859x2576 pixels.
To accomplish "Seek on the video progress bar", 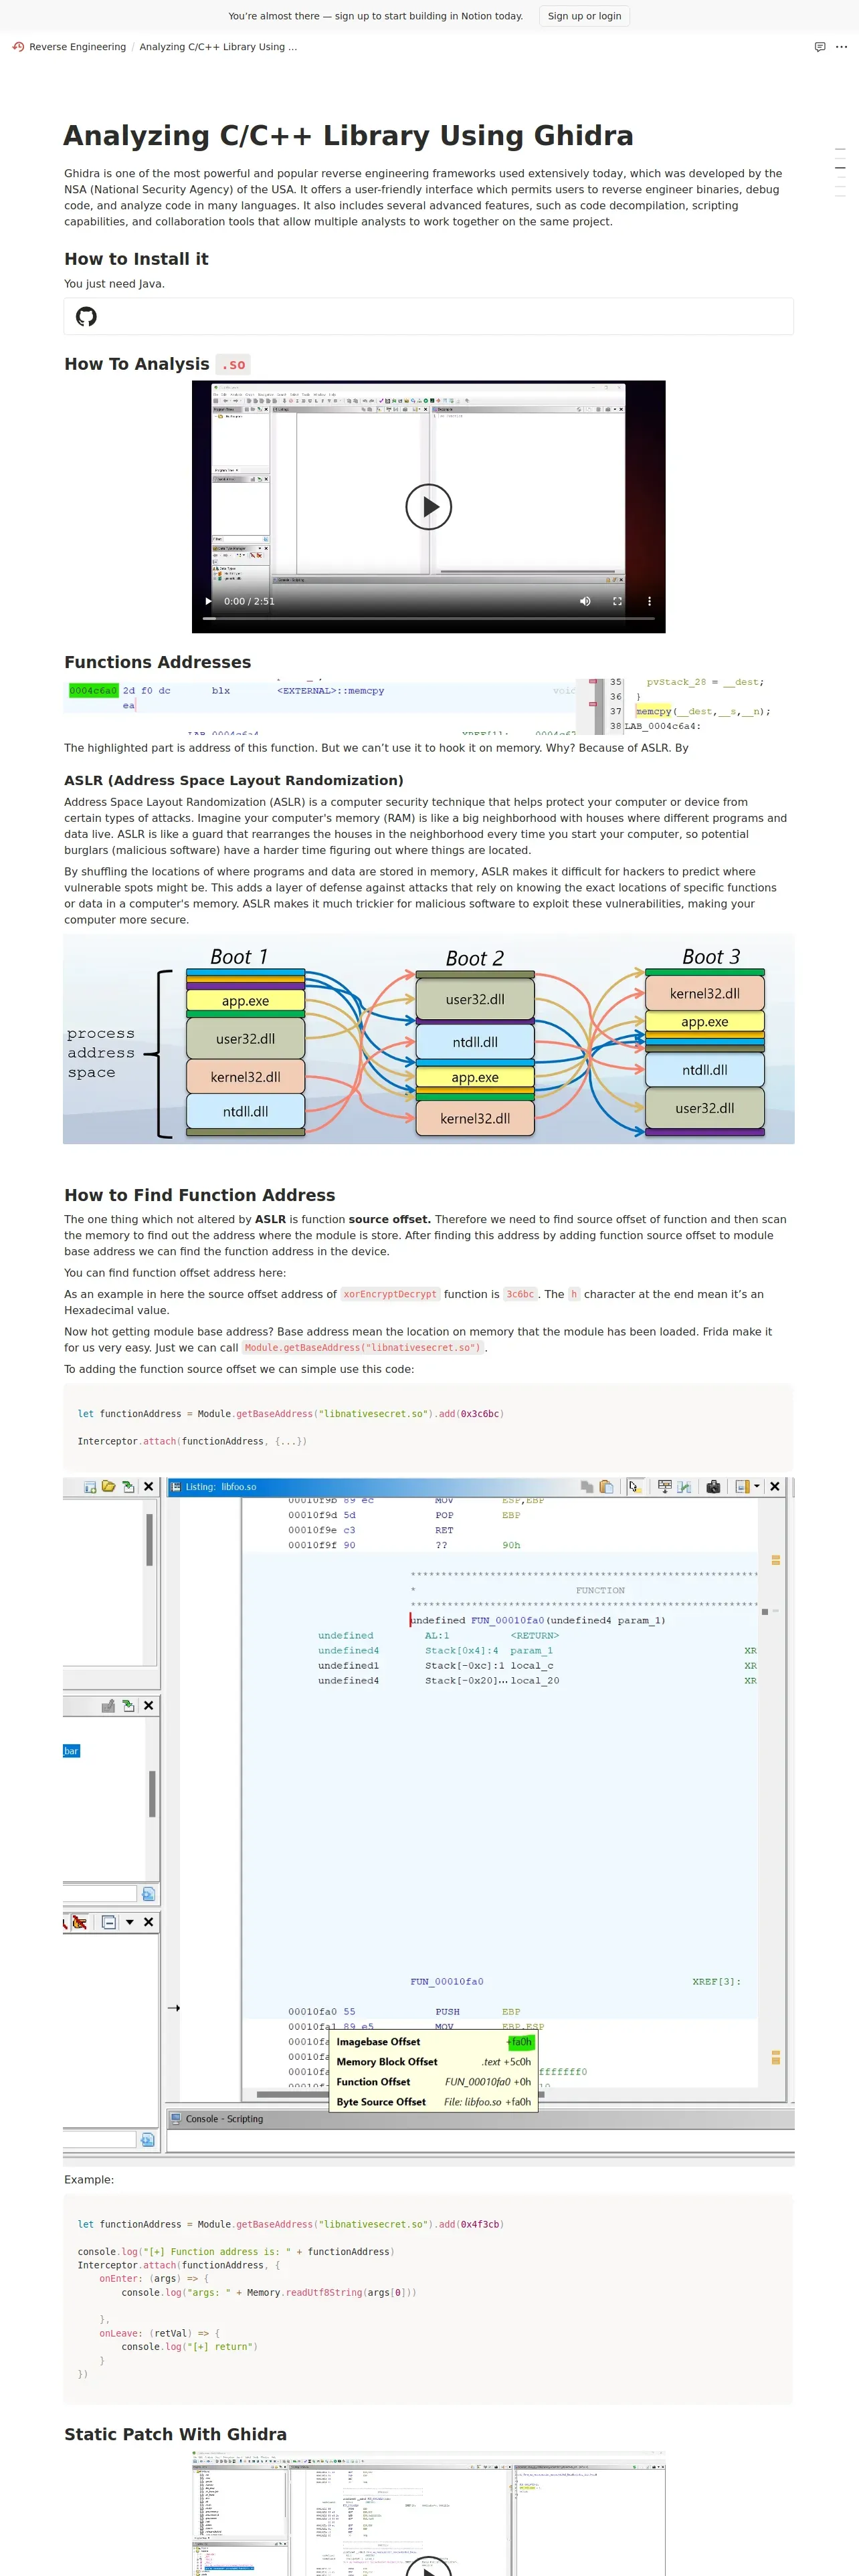I will 428,618.
